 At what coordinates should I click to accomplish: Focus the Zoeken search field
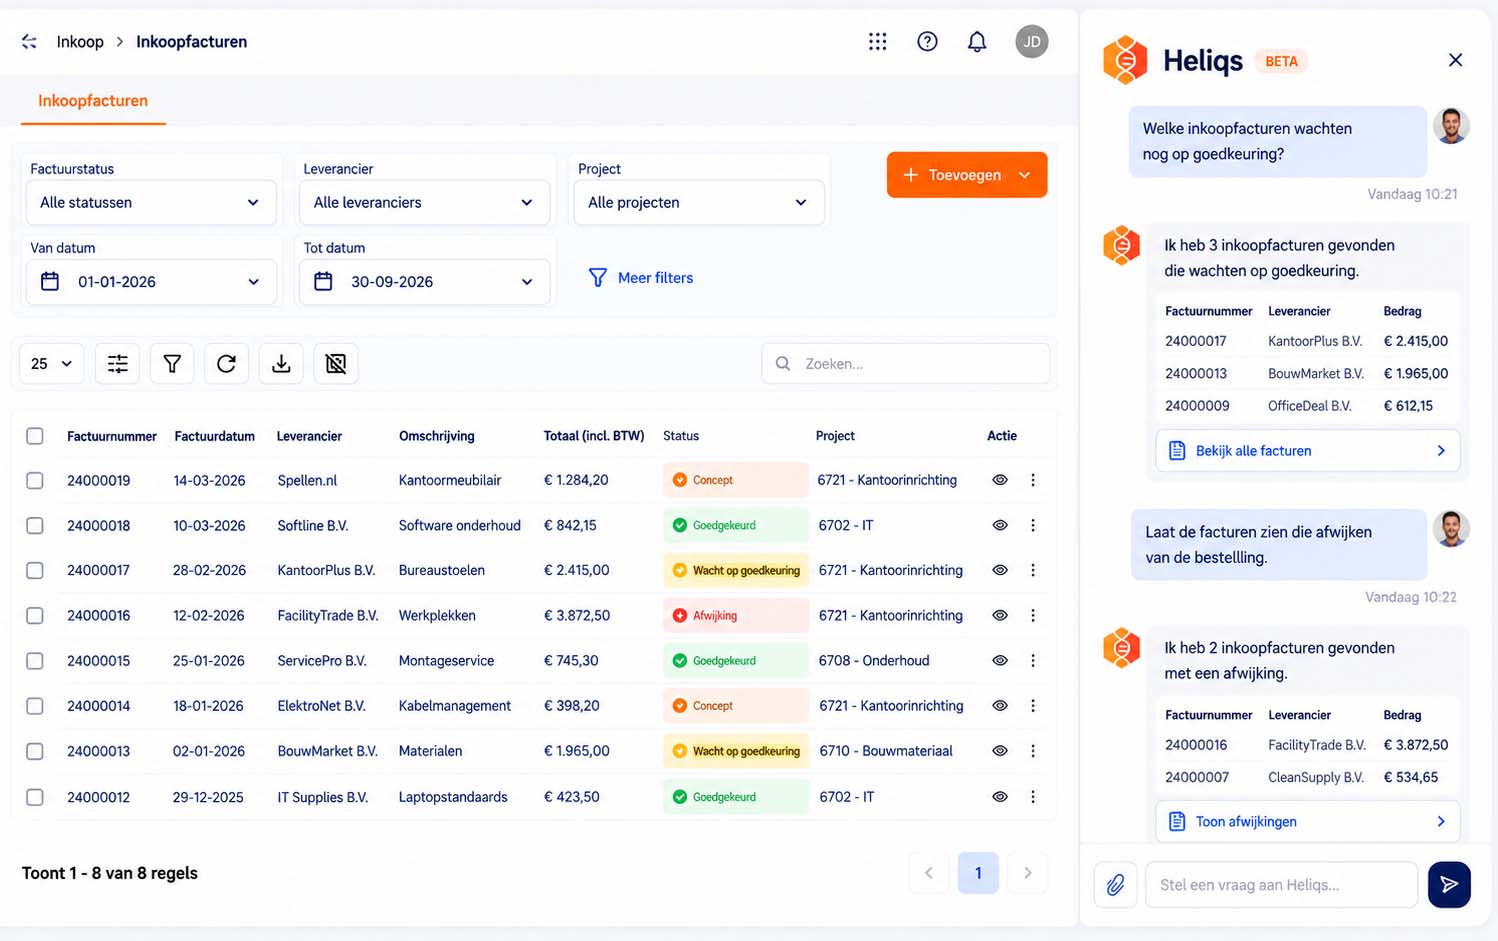click(906, 364)
